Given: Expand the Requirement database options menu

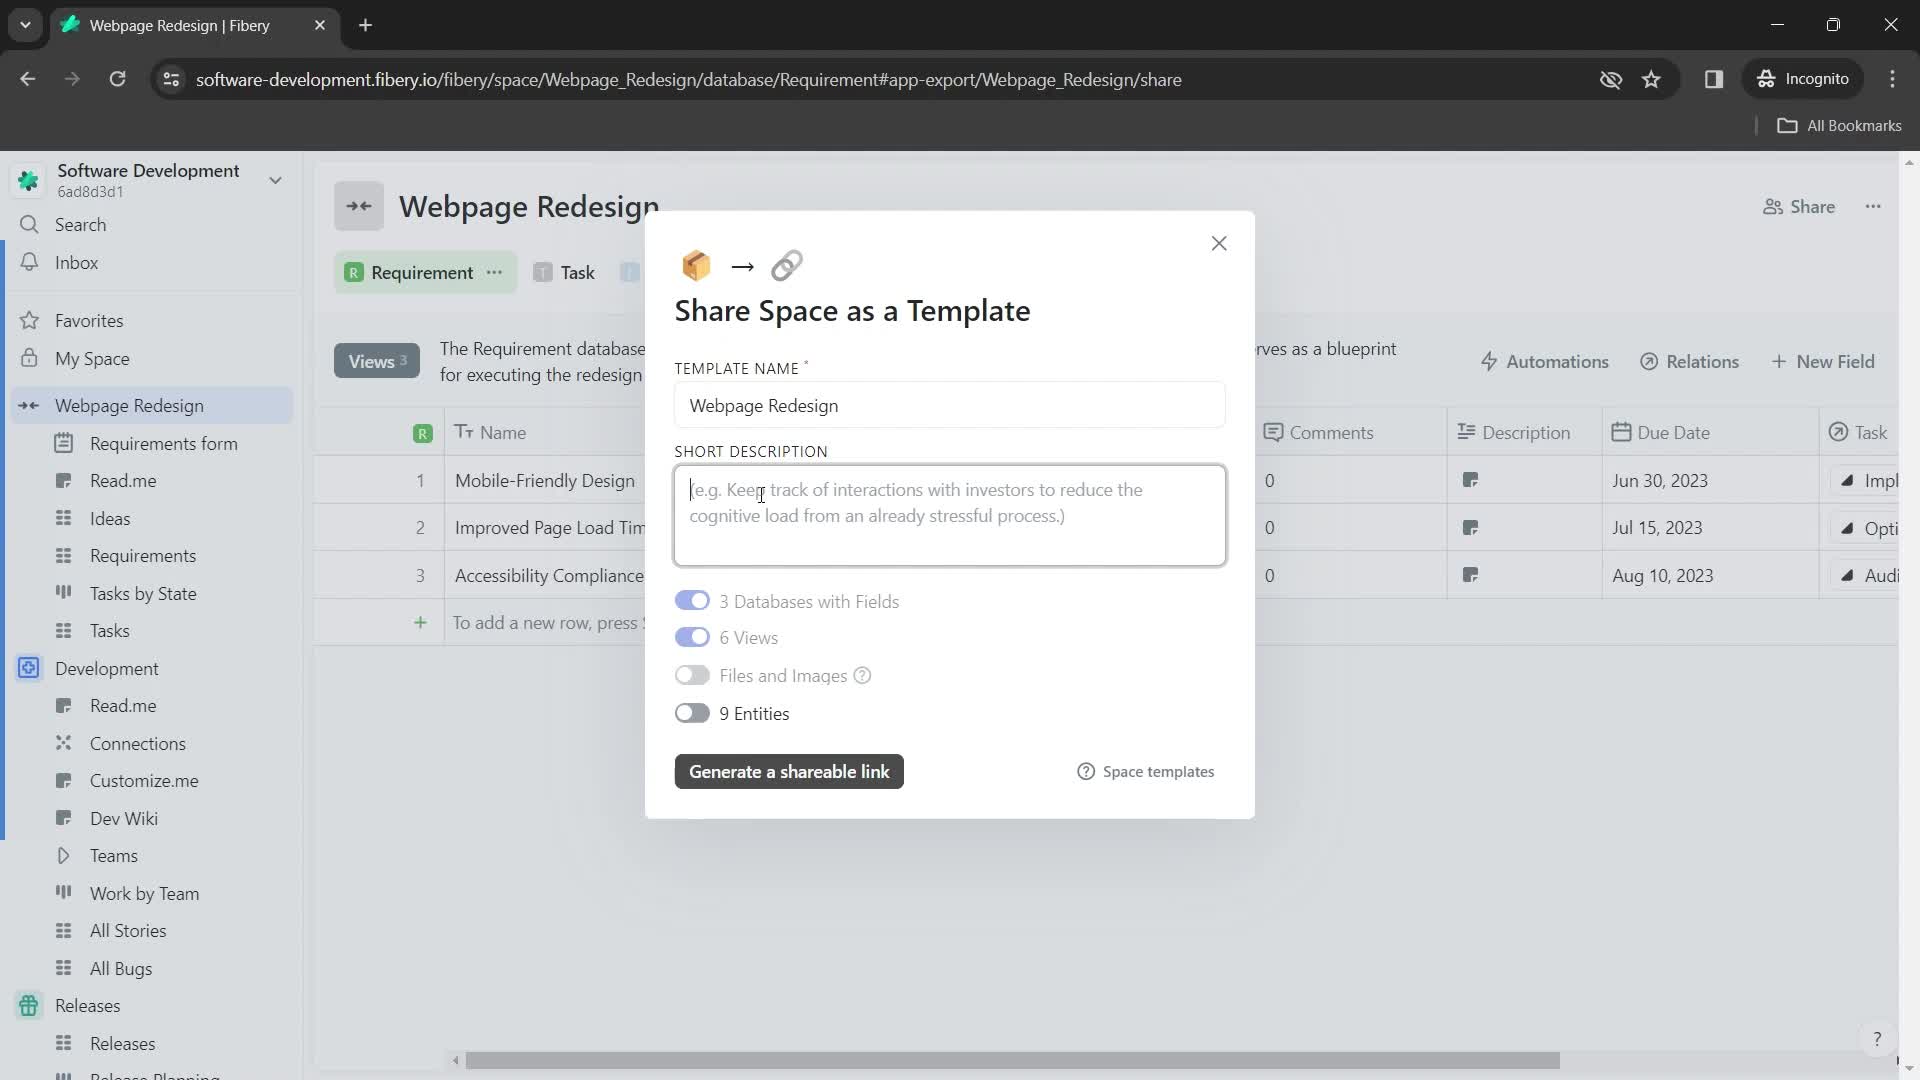Looking at the screenshot, I should pyautogui.click(x=497, y=273).
